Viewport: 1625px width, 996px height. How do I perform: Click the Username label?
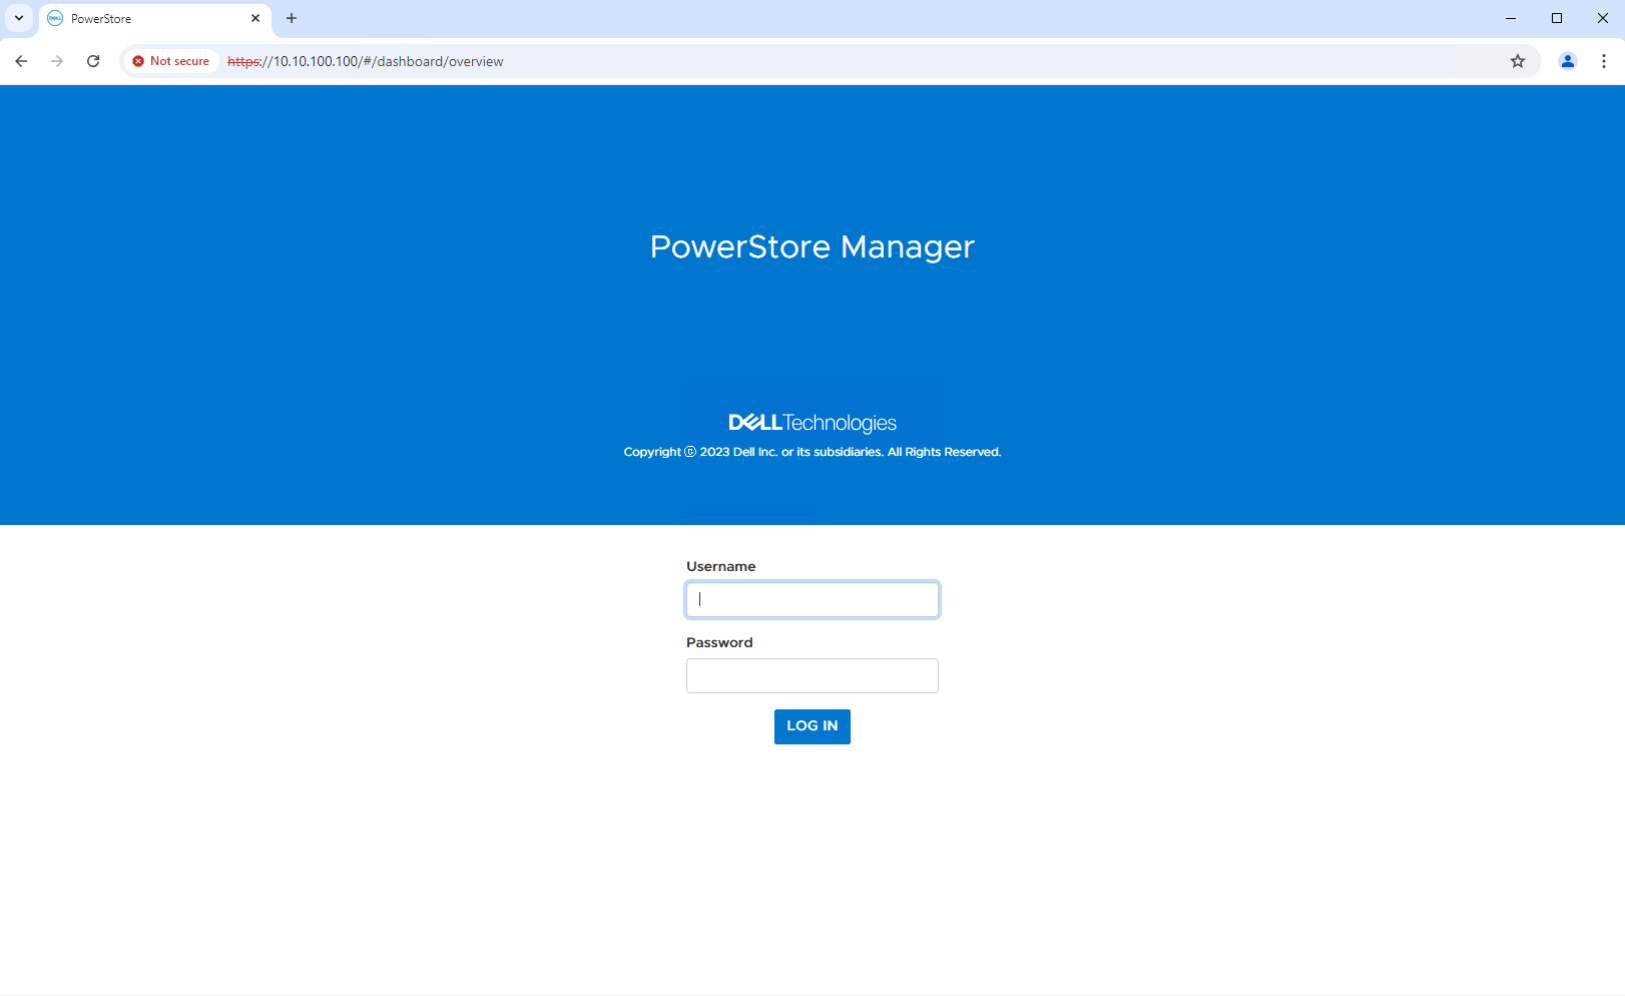[720, 566]
